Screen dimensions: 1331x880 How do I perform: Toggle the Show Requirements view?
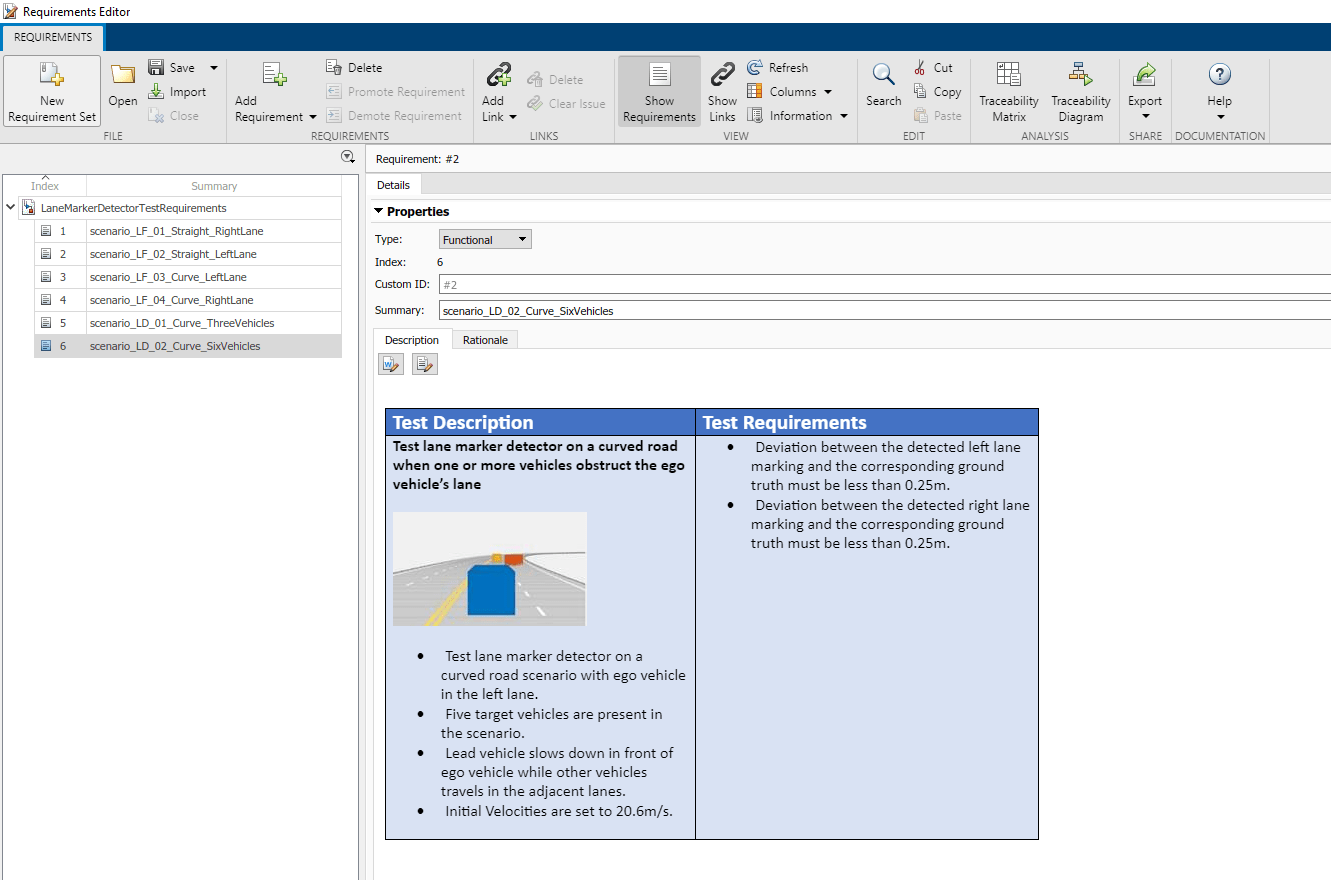point(659,76)
